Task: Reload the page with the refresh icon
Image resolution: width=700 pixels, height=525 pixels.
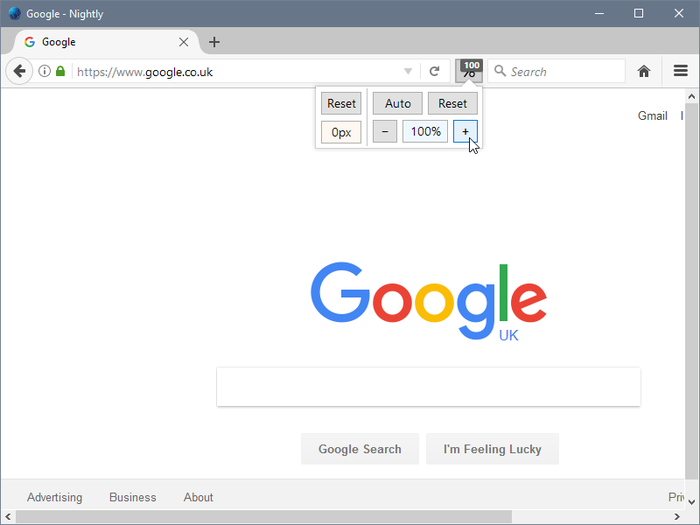Action: pos(434,71)
